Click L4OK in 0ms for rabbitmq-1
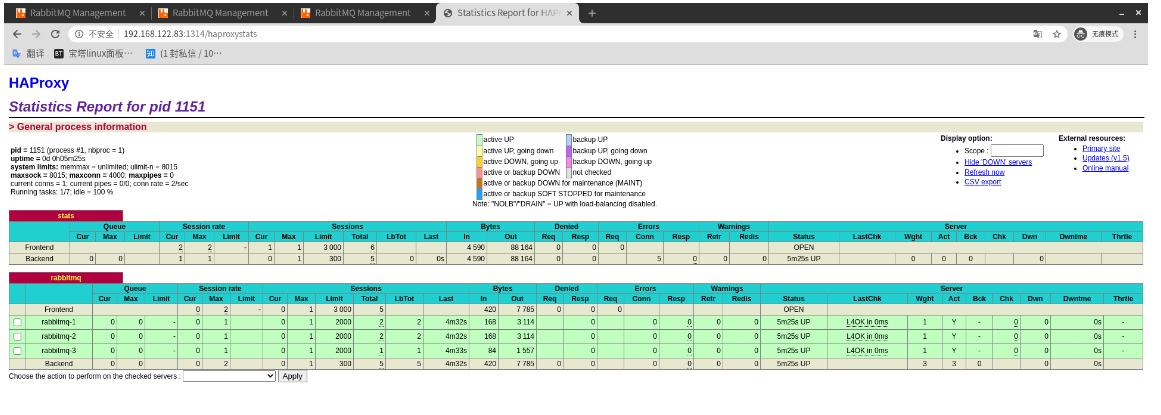Viewport: 1161px width, 415px height. (867, 322)
